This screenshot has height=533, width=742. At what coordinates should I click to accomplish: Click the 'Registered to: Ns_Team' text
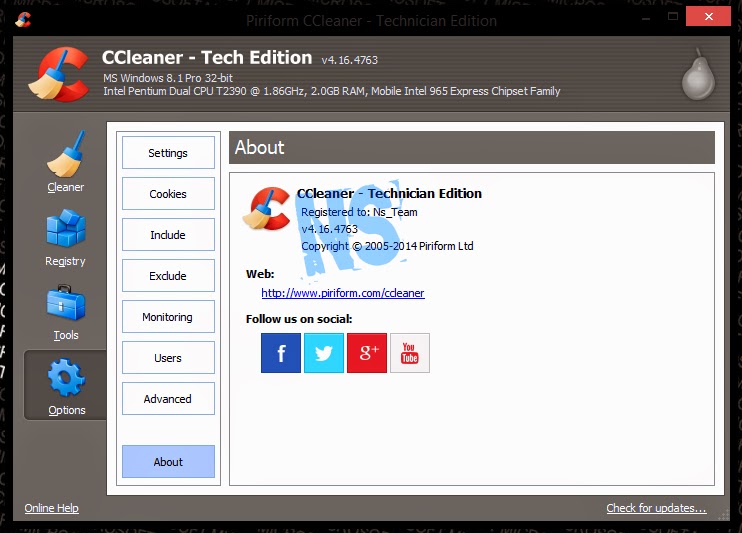click(359, 212)
